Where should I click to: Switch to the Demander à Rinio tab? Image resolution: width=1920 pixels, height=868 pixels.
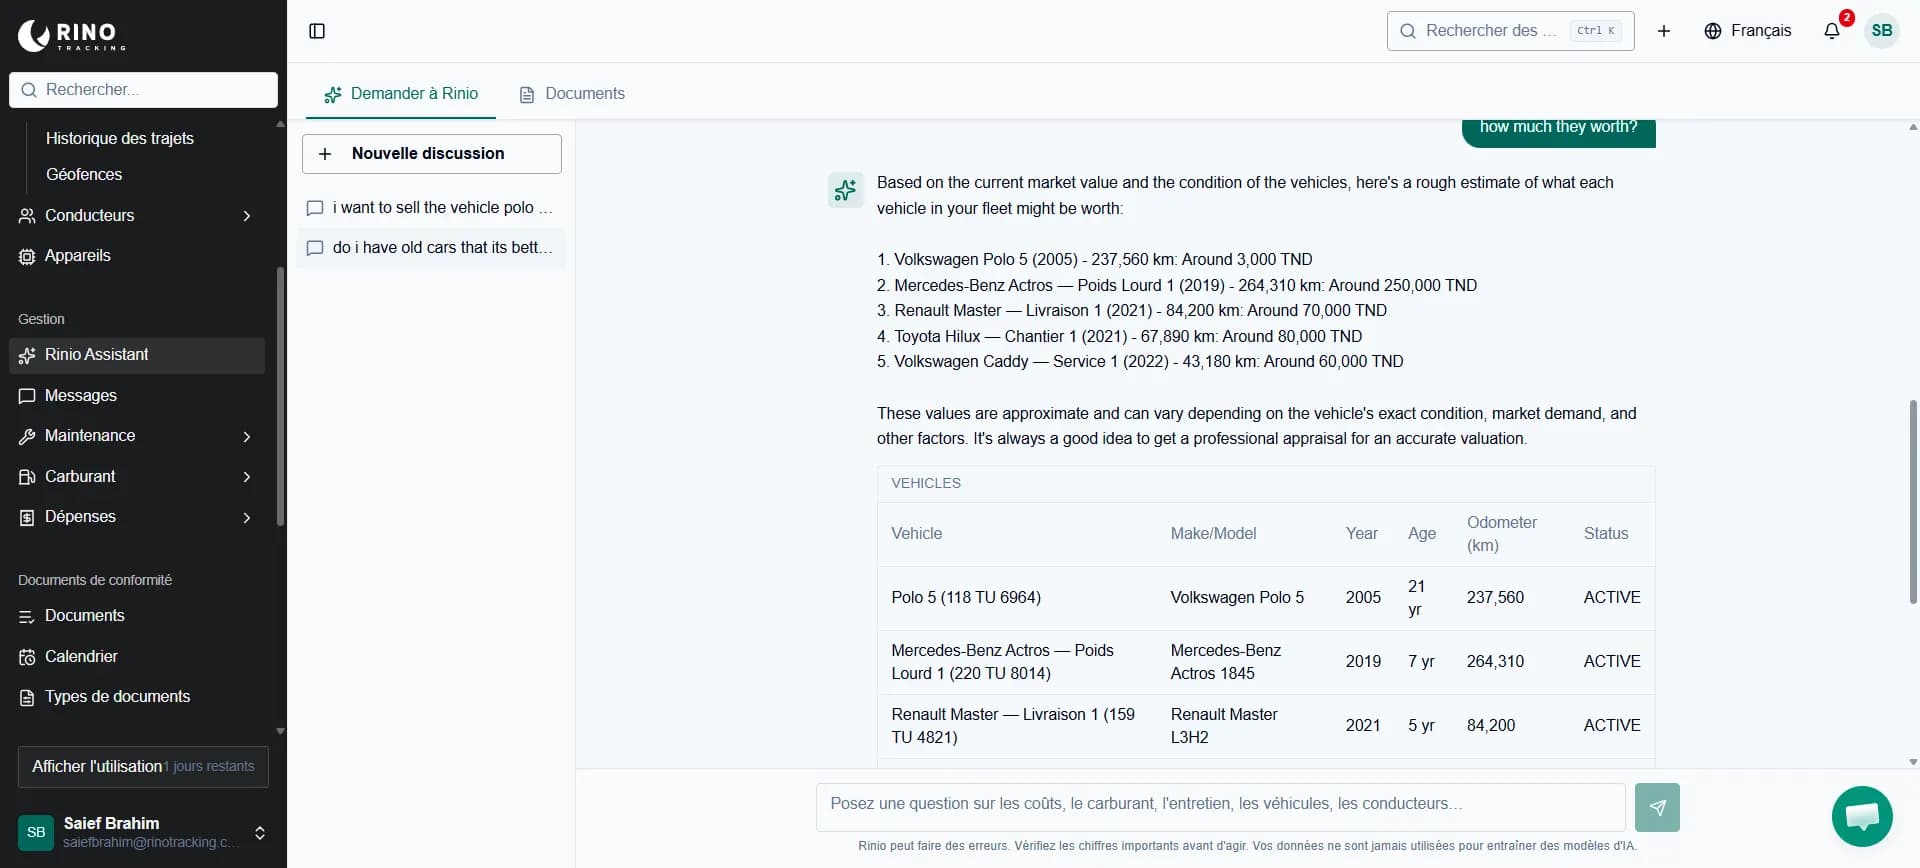point(401,93)
